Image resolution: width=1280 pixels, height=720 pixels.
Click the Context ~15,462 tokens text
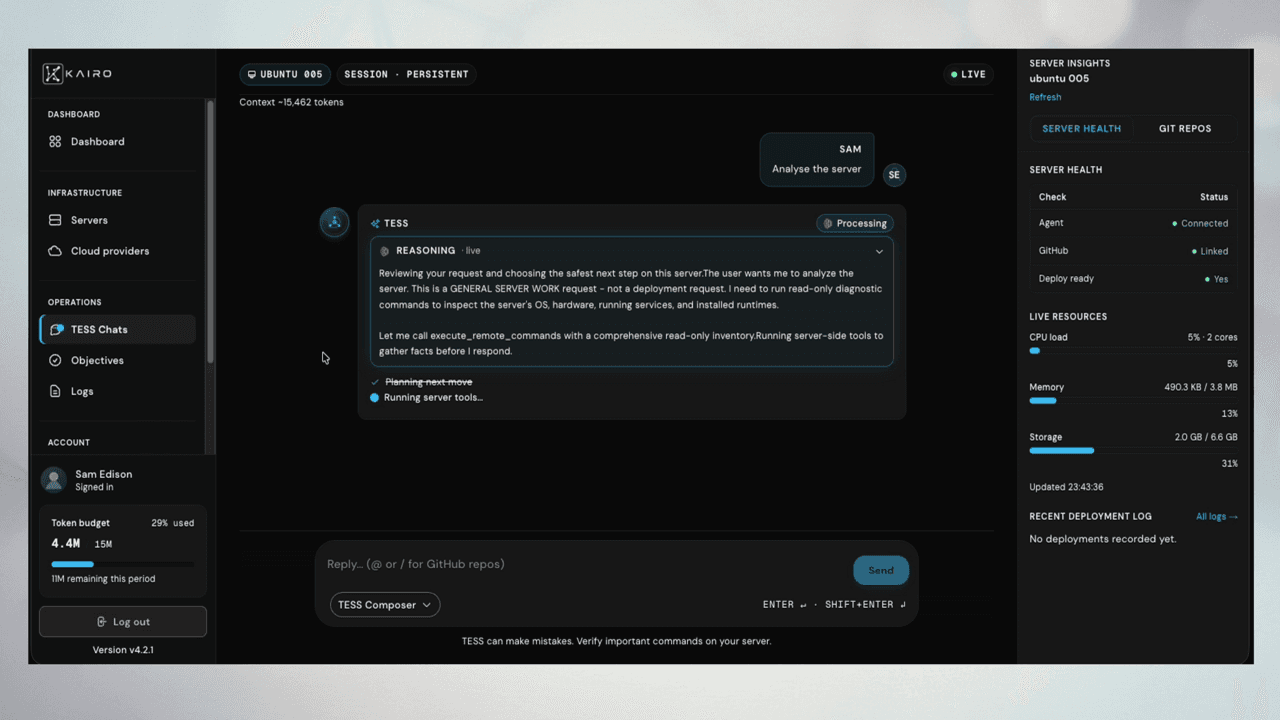click(x=291, y=102)
